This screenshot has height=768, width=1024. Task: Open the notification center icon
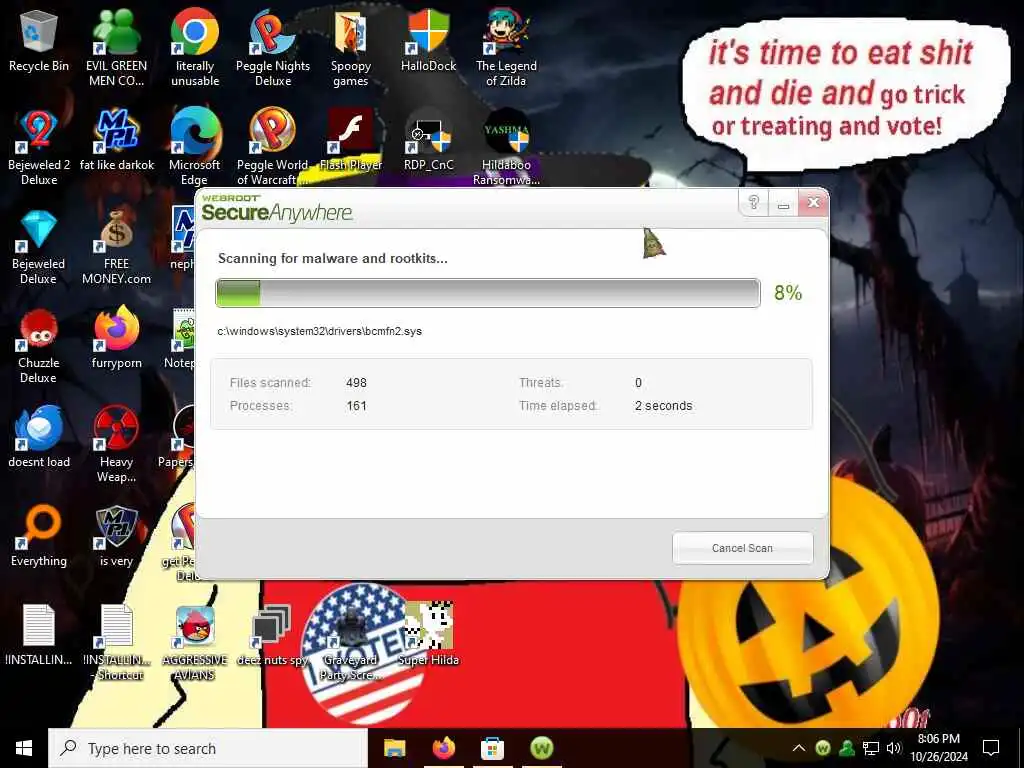click(x=991, y=748)
